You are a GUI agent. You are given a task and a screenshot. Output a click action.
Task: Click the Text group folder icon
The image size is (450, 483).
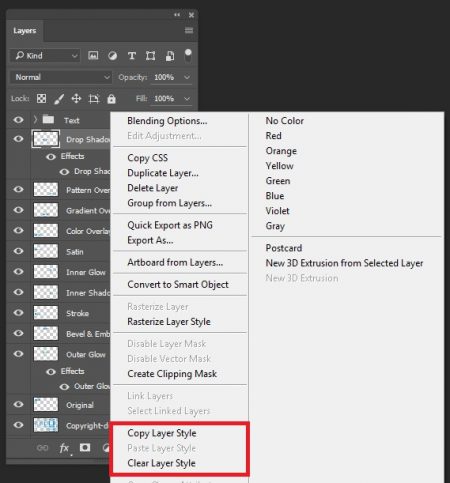(x=48, y=119)
